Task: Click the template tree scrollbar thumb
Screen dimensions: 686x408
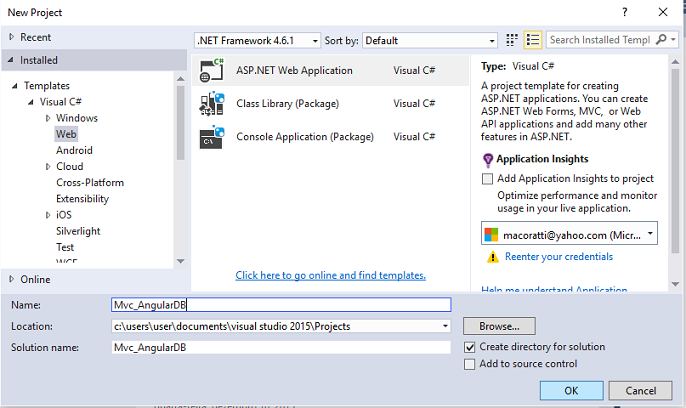Action: (x=181, y=123)
